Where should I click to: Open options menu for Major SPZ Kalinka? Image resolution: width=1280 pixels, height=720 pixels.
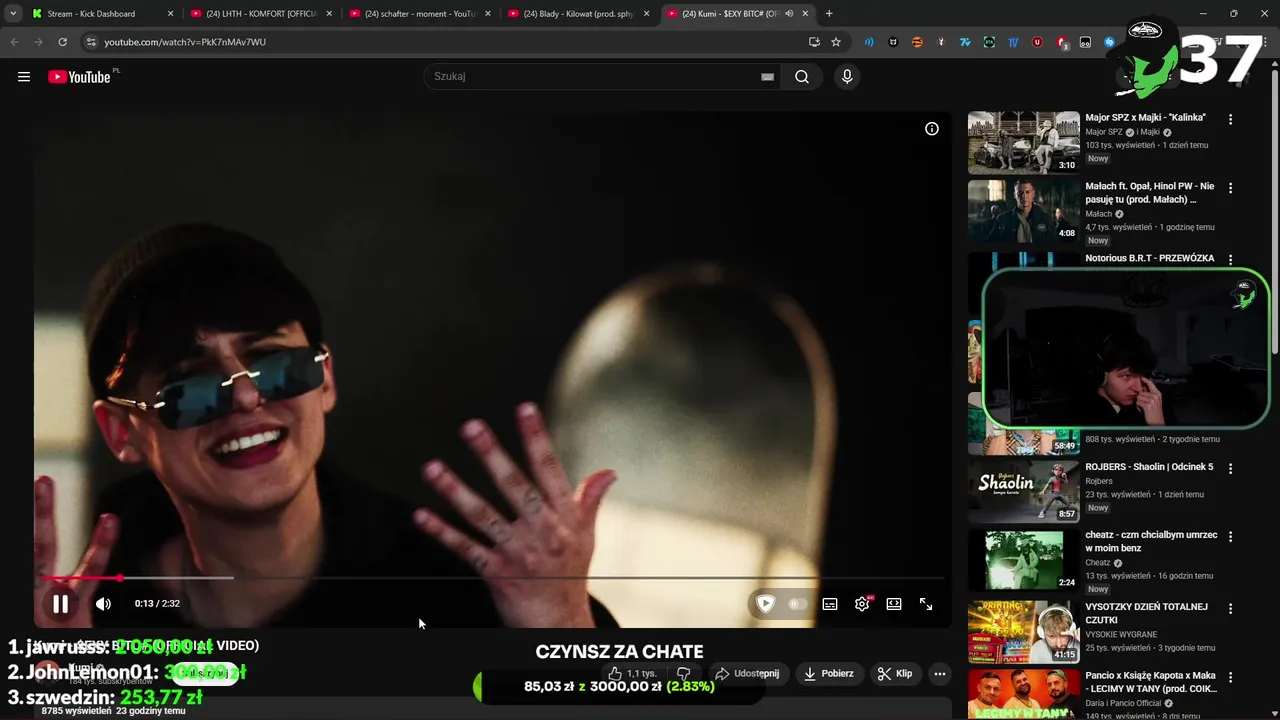(x=1230, y=119)
